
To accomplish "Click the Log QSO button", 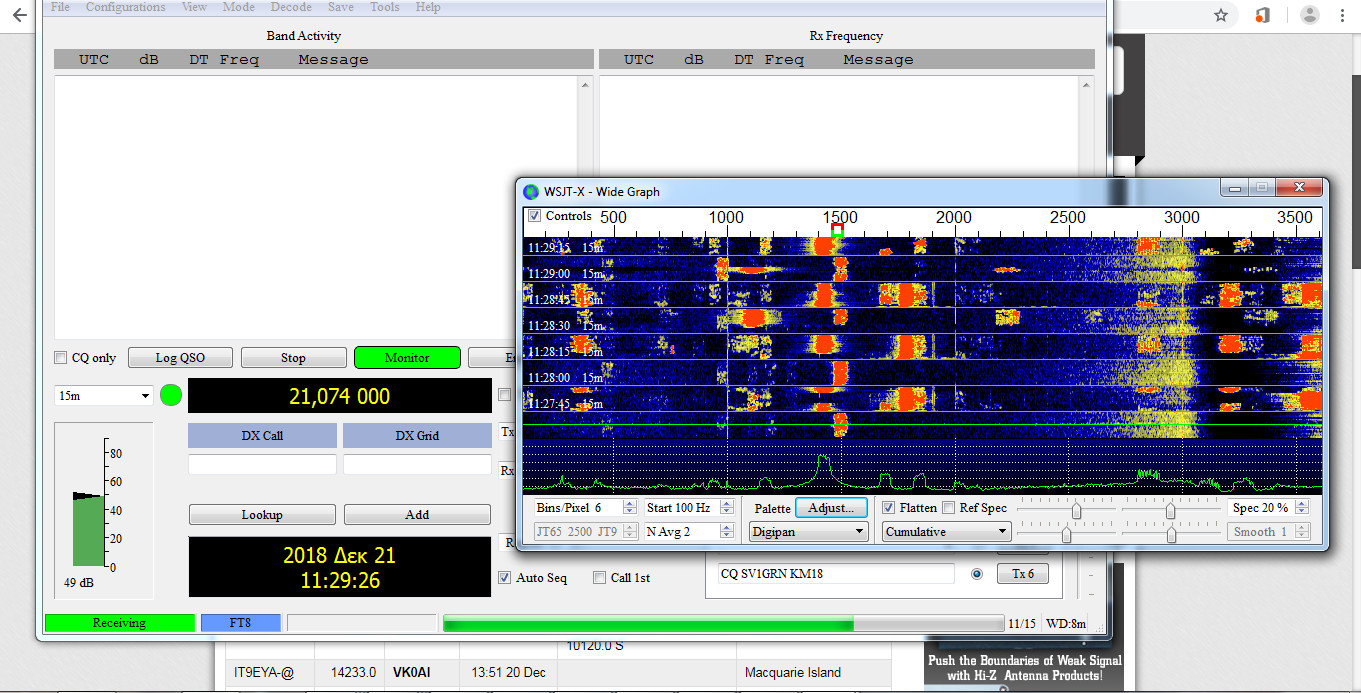I will tap(180, 357).
